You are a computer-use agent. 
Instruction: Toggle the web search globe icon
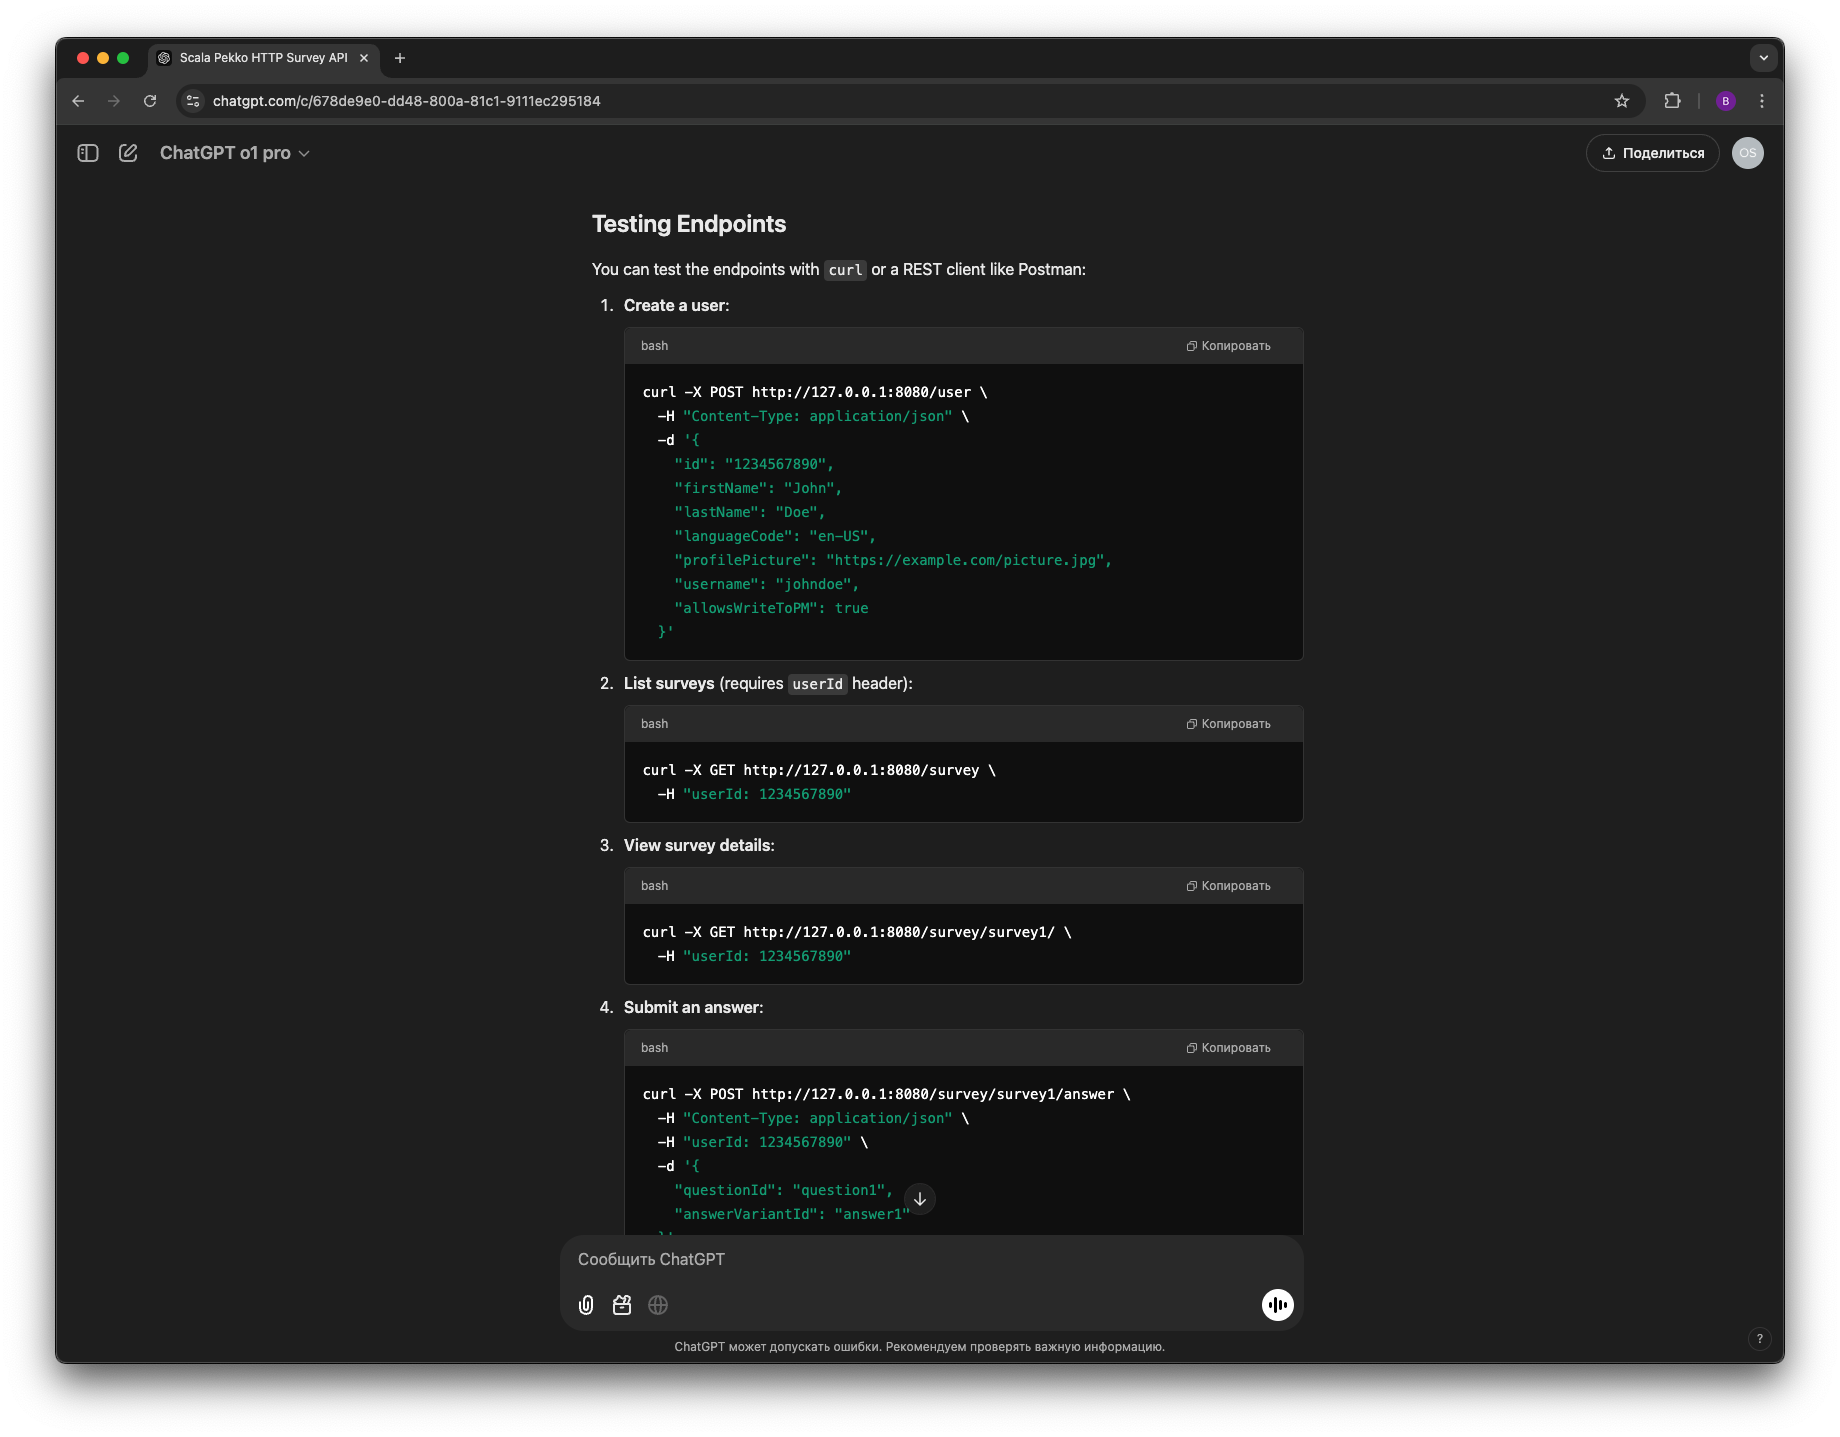[x=658, y=1305]
